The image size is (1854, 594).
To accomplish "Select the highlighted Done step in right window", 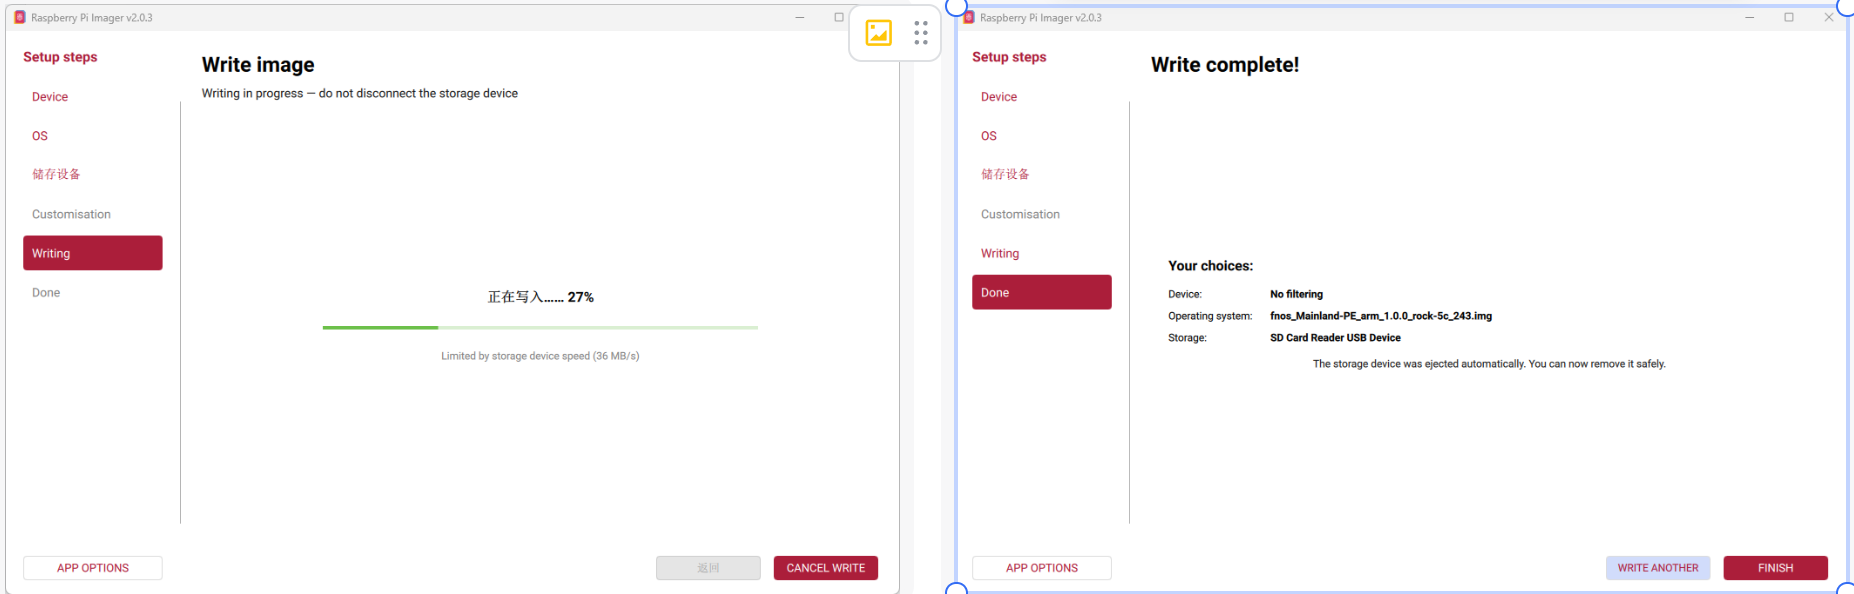I will tap(1042, 292).
